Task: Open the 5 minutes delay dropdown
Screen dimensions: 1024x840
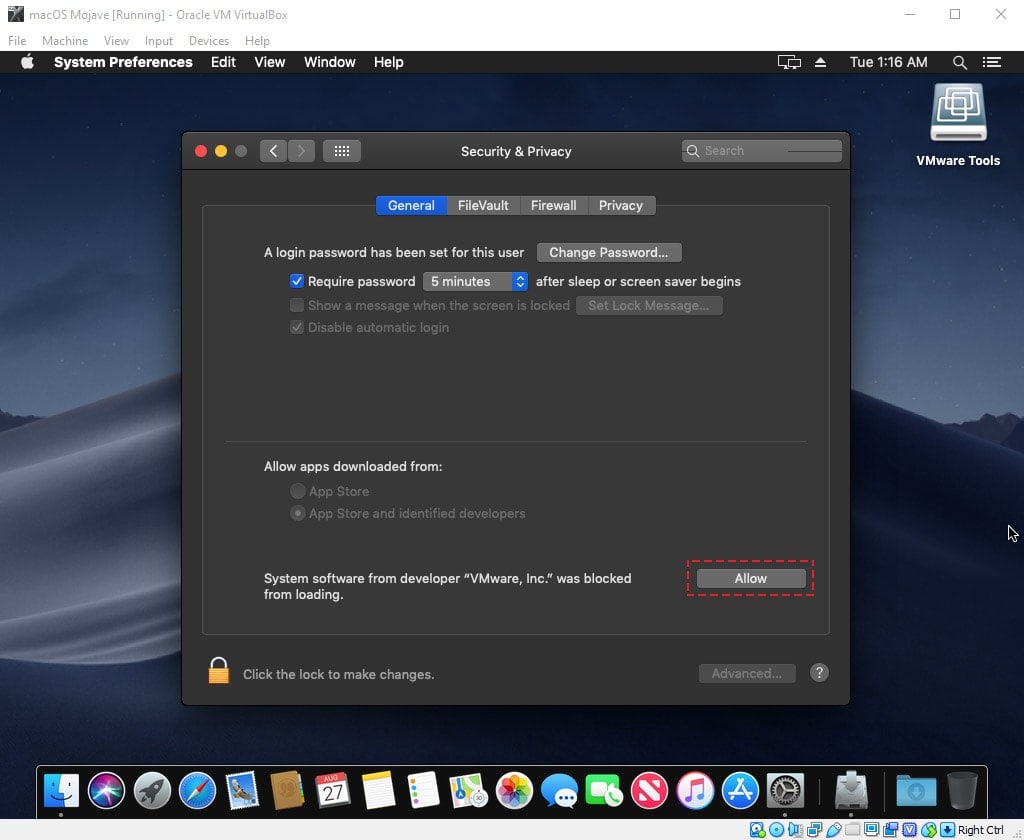Action: [x=475, y=281]
